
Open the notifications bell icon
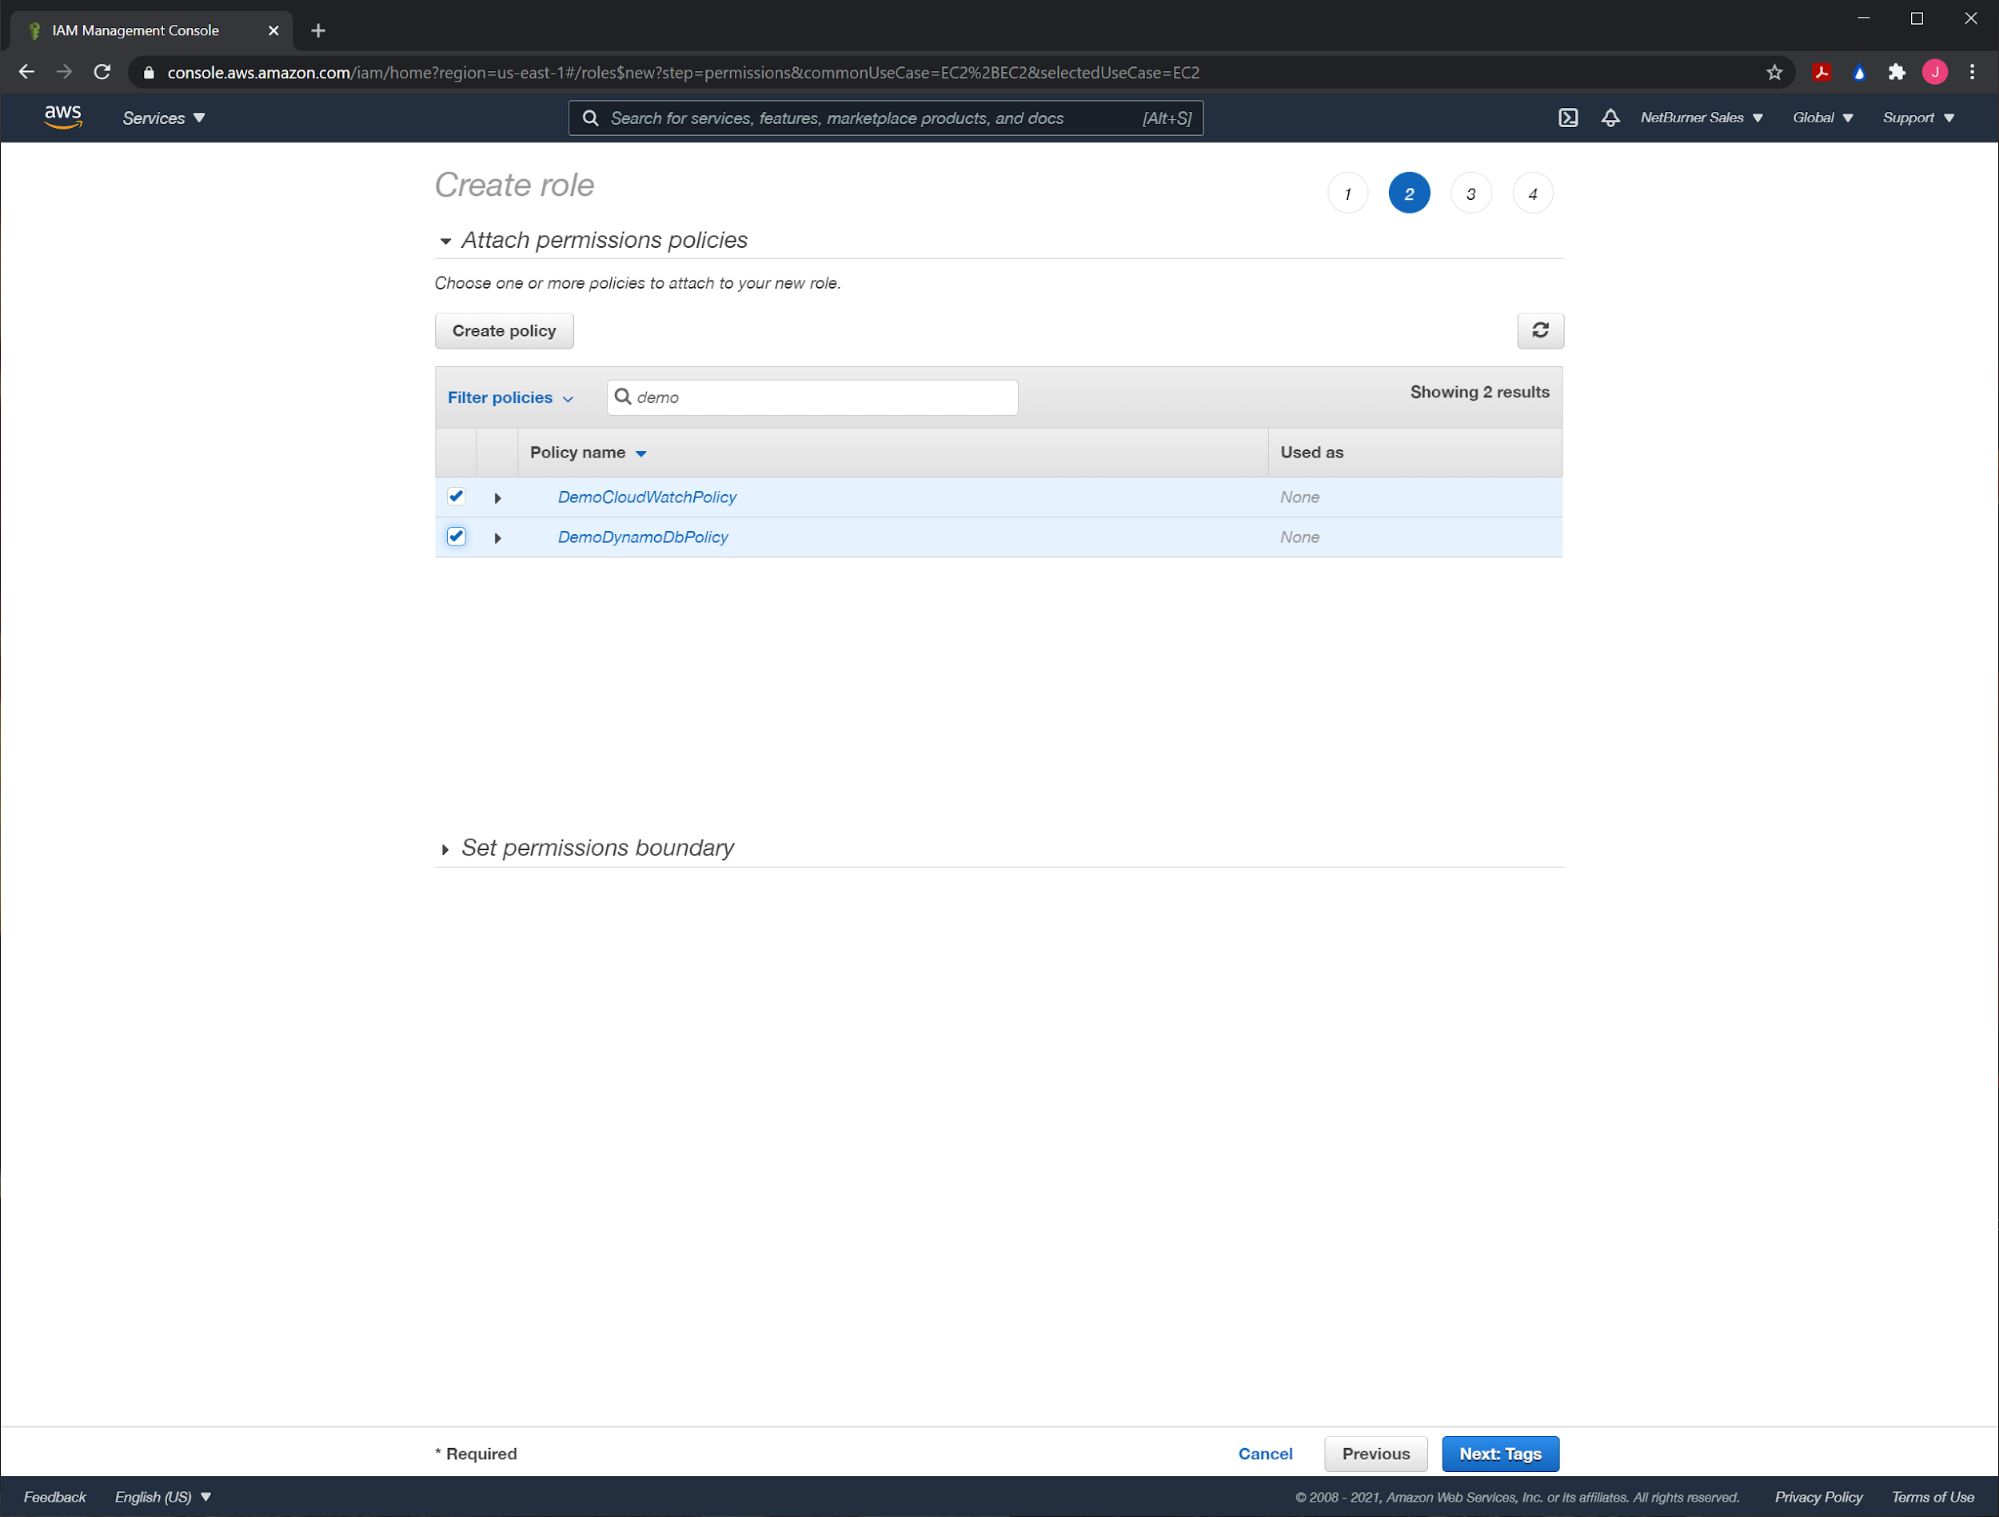(1609, 118)
